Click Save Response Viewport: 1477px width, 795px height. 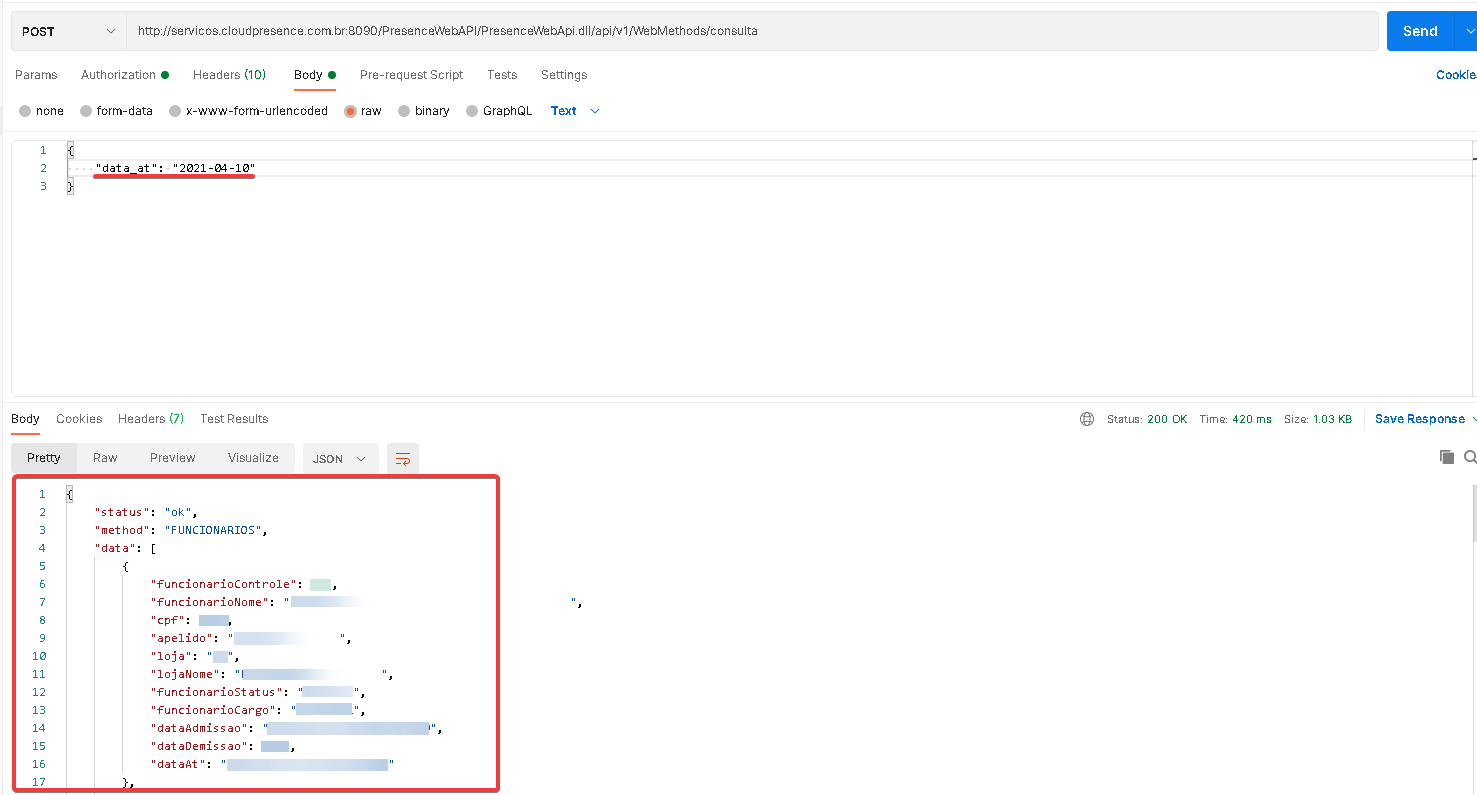(x=1419, y=419)
